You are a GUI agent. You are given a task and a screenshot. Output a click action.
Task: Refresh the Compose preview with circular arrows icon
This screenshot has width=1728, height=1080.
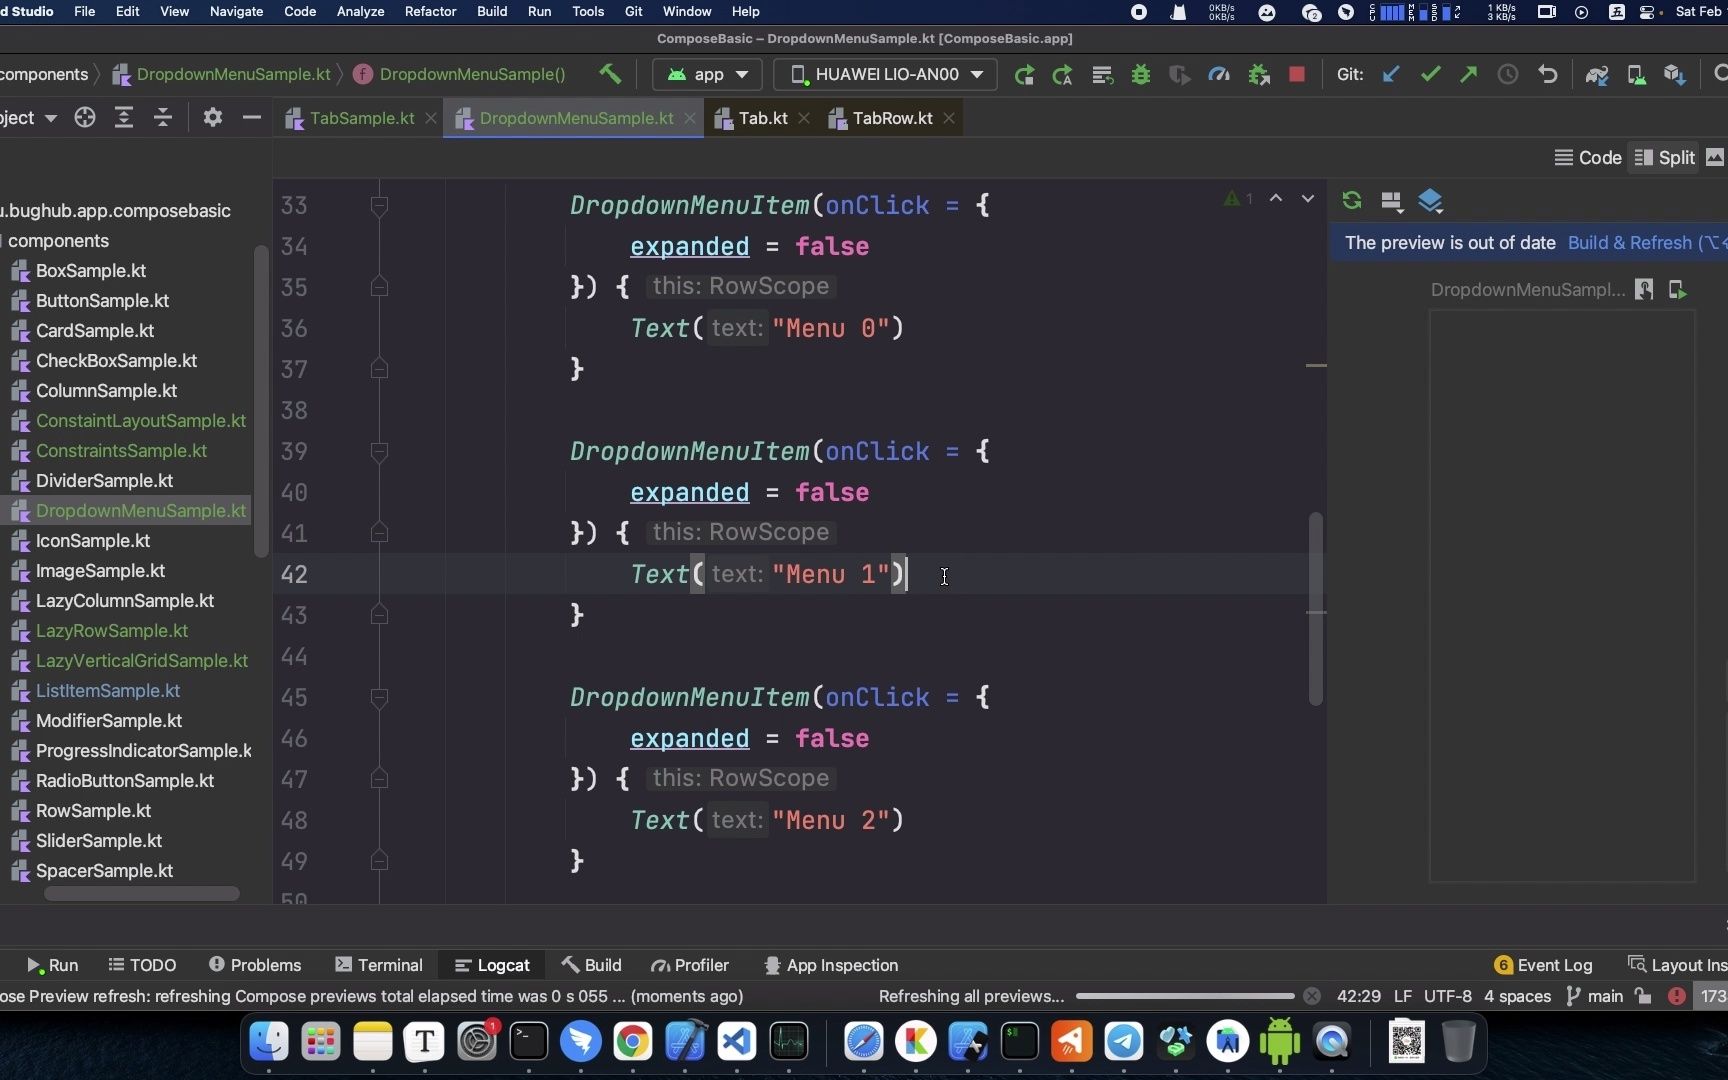[x=1352, y=200]
